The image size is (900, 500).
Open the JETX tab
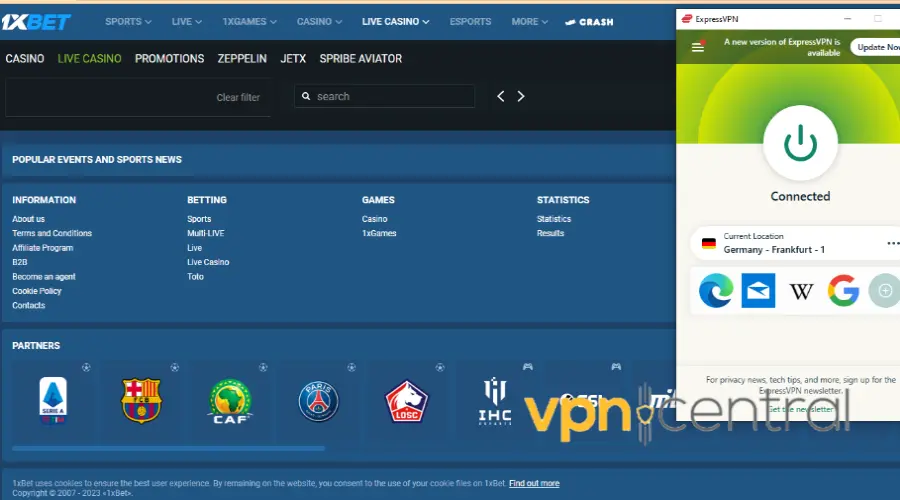[293, 59]
